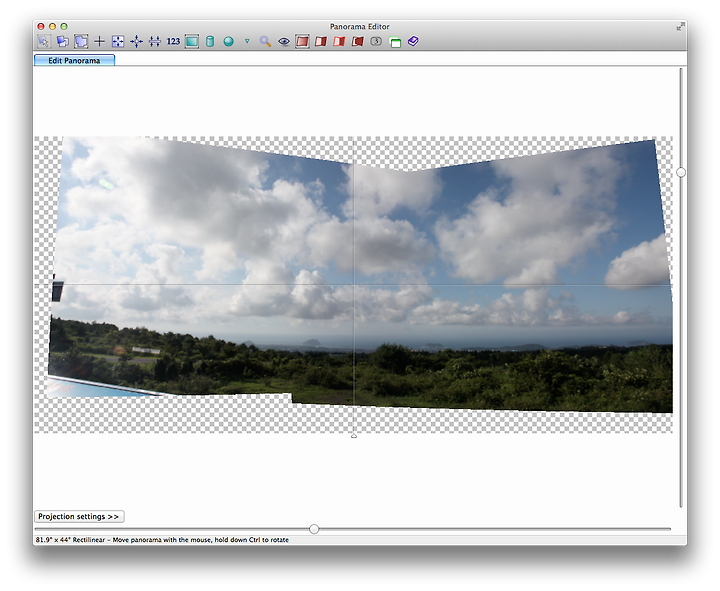Expand the Projection settings button

click(79, 517)
